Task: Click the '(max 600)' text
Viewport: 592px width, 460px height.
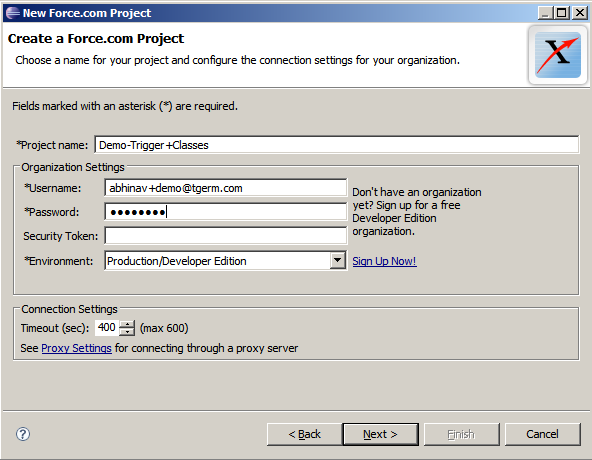Action: pos(164,328)
